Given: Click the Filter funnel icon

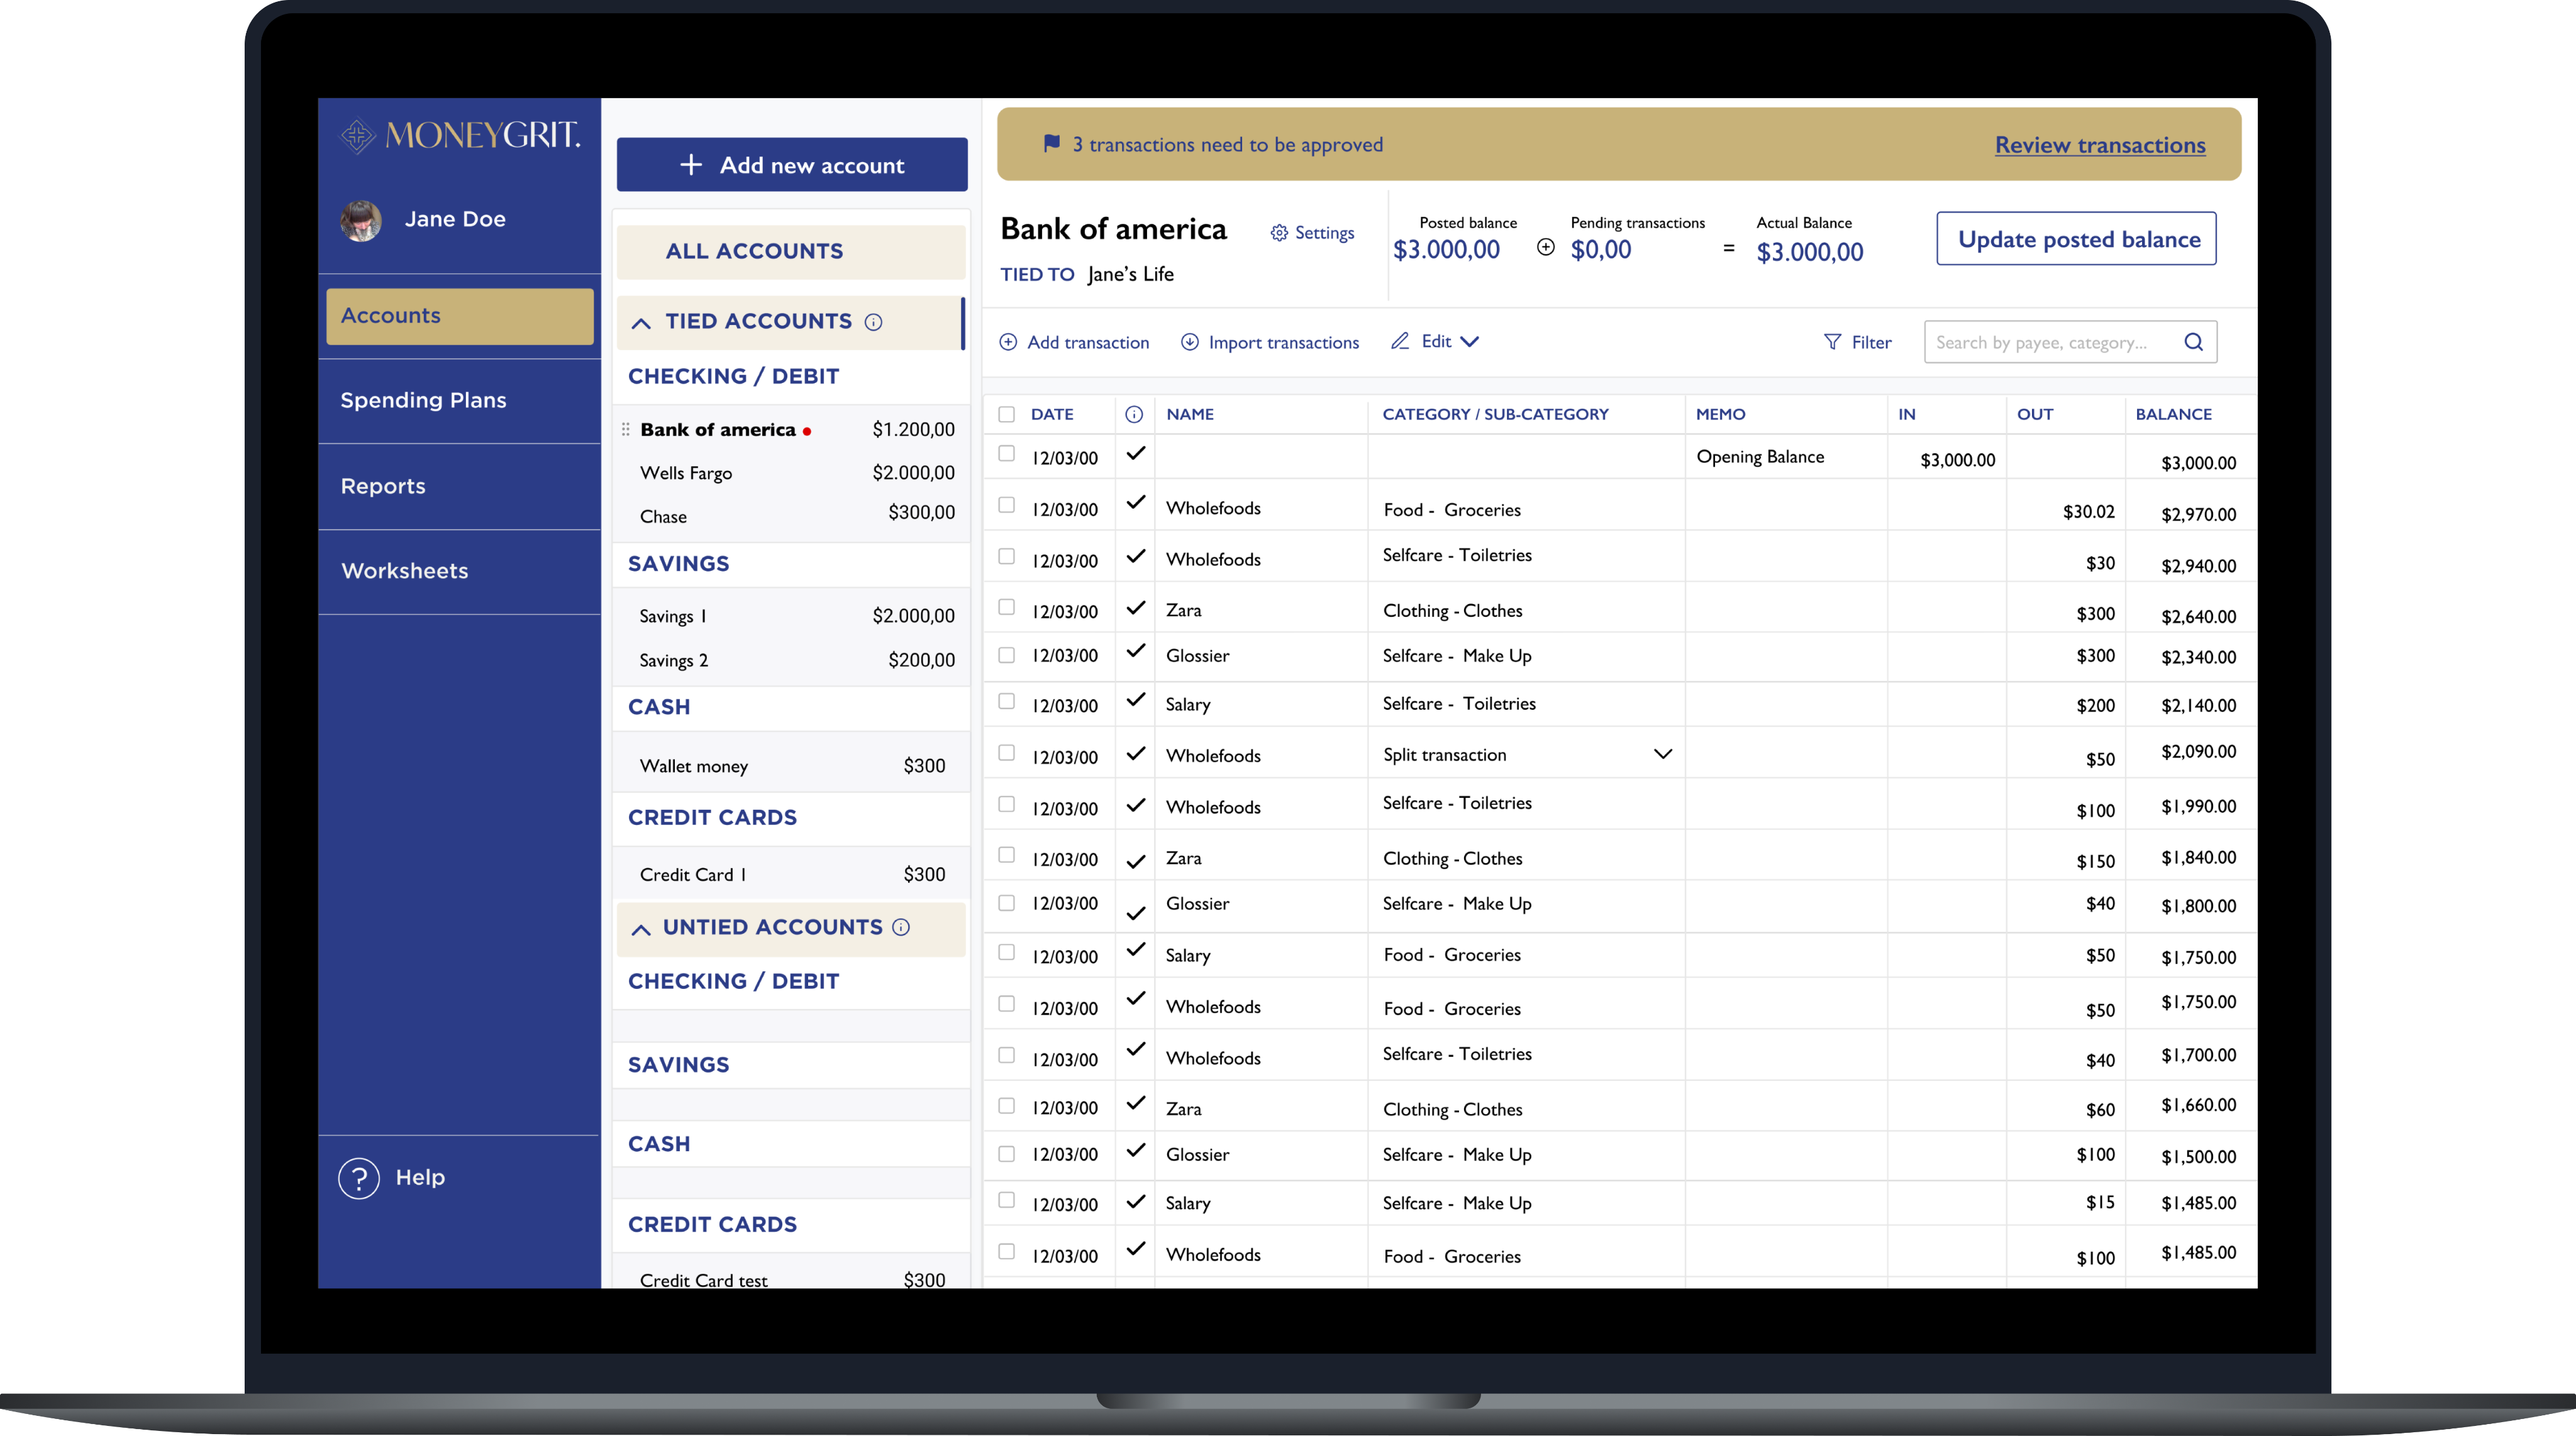Looking at the screenshot, I should click(1832, 342).
